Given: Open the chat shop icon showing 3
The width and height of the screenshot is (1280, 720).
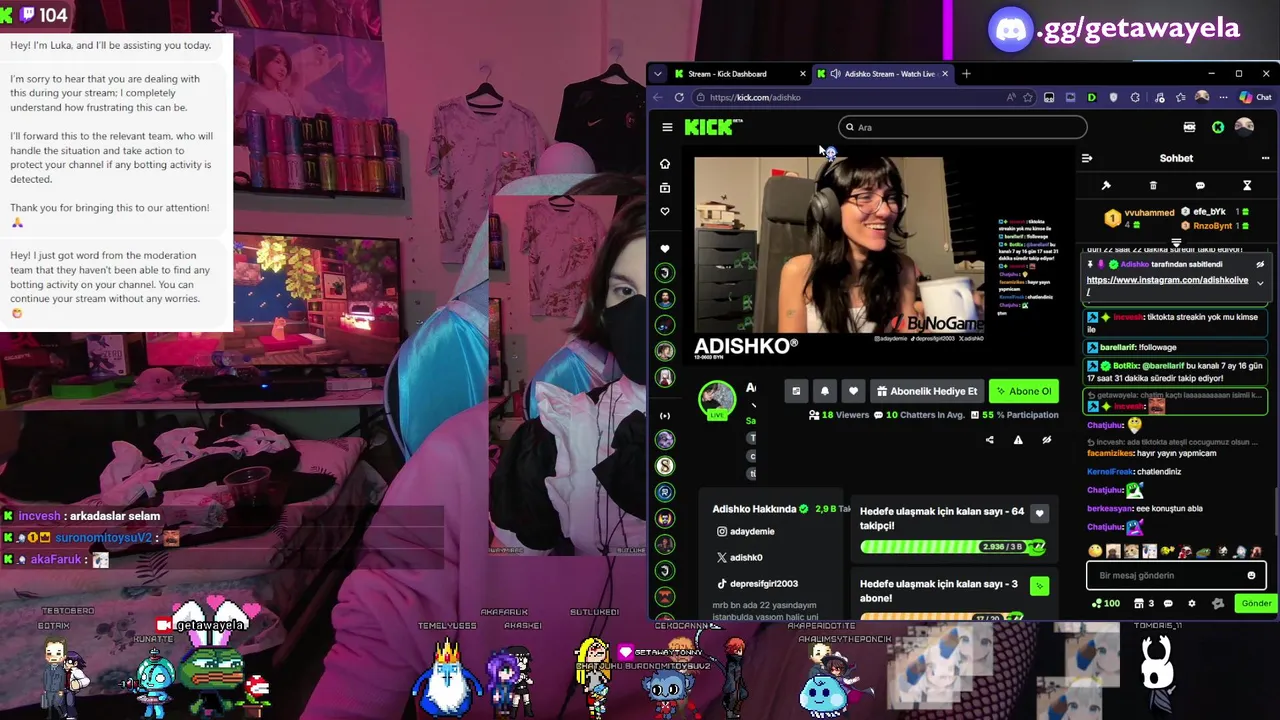Looking at the screenshot, I should point(1144,604).
